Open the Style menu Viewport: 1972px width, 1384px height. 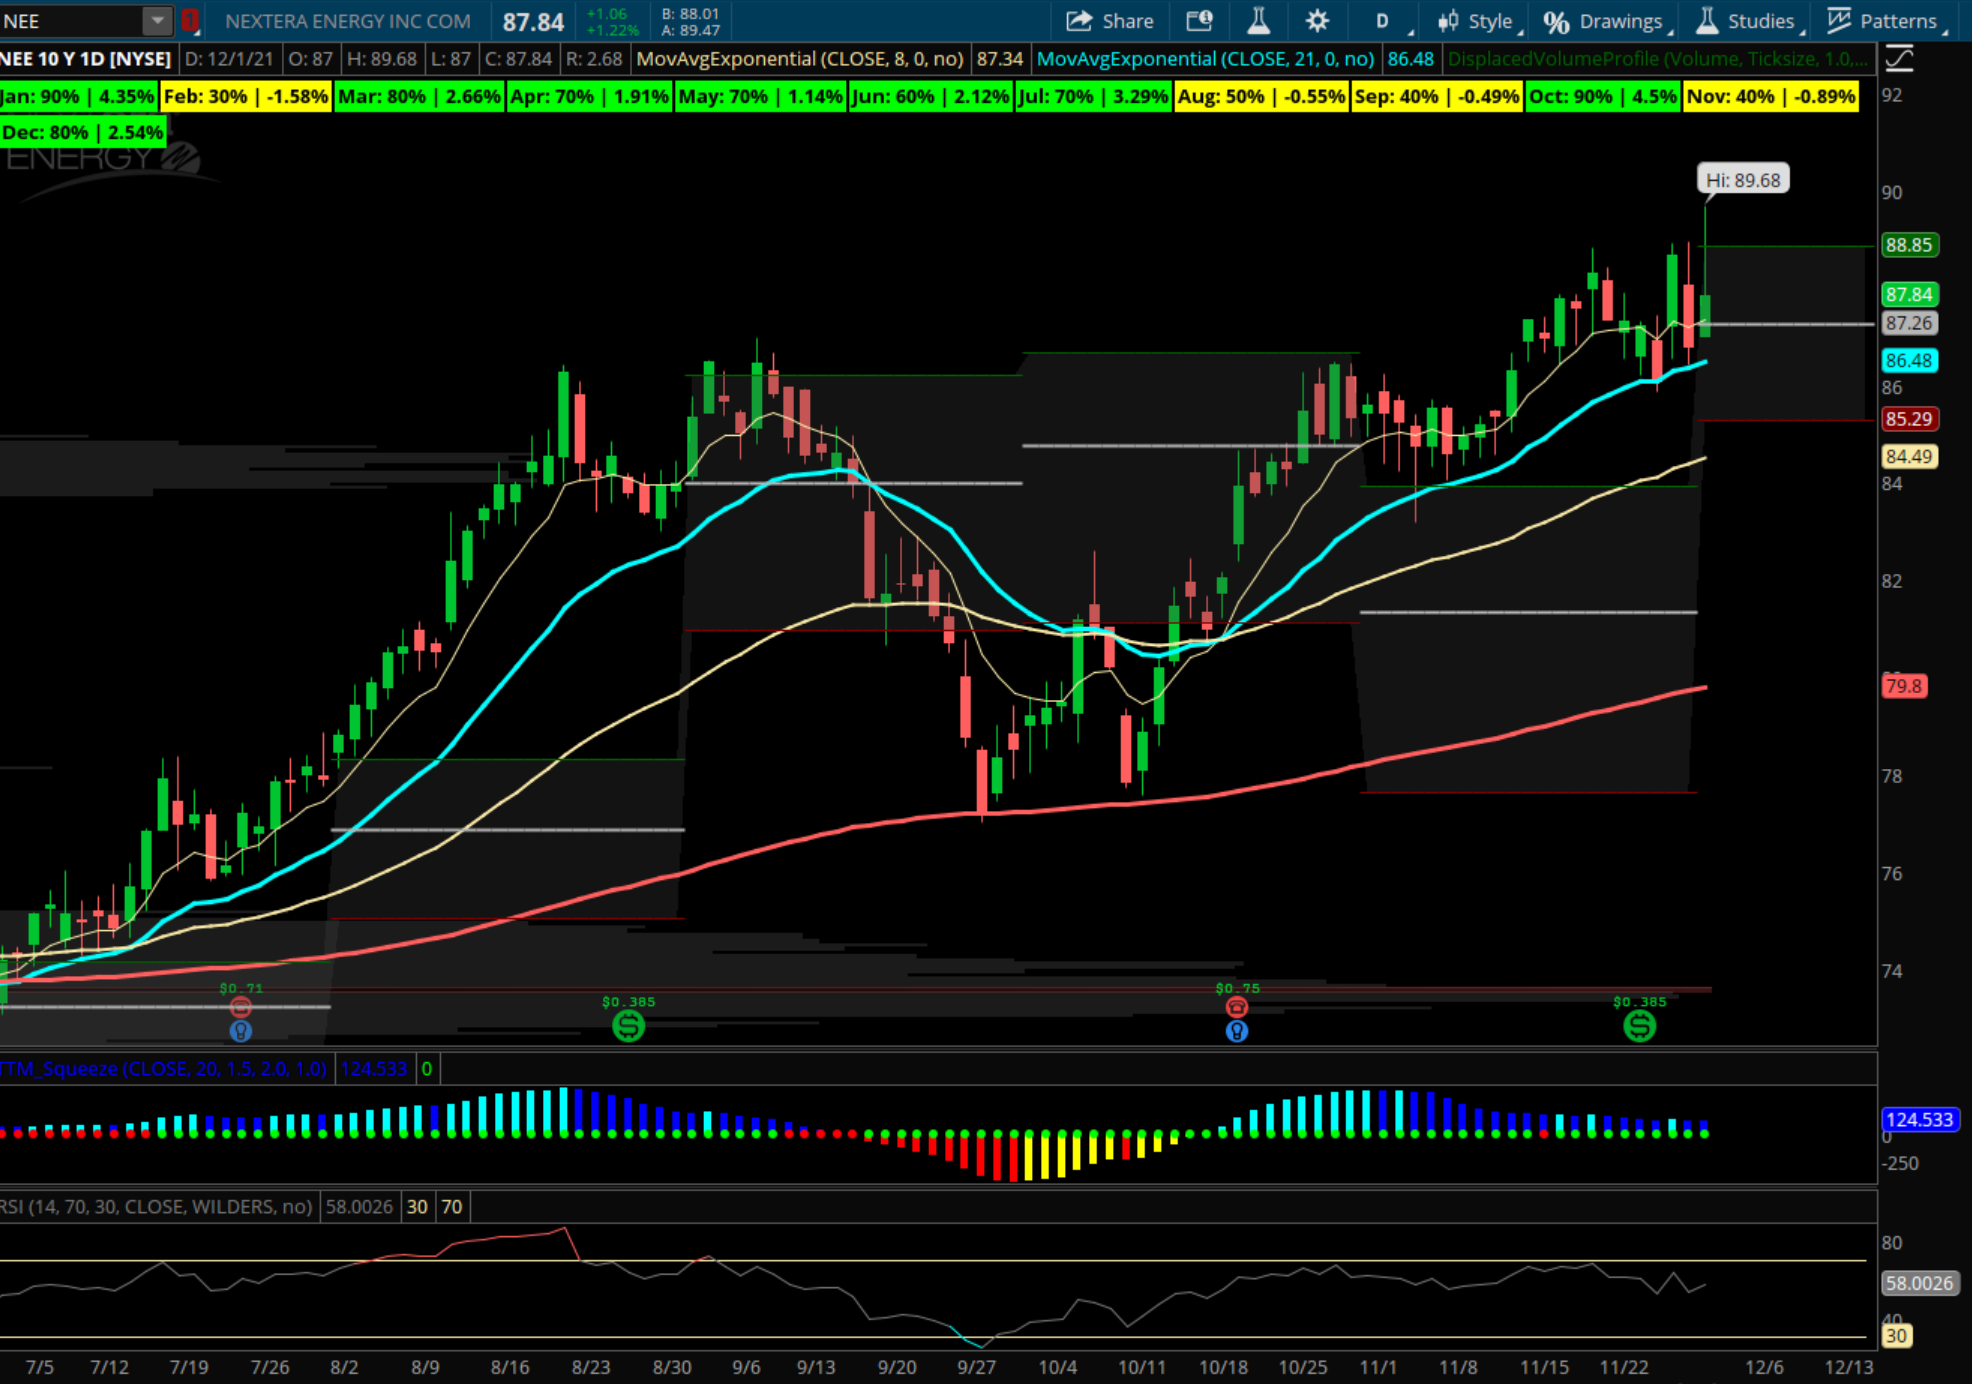click(1479, 21)
